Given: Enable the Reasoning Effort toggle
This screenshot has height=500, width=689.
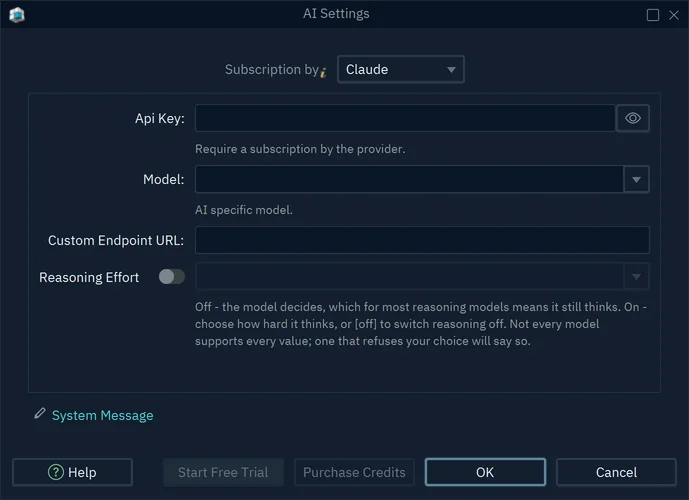Looking at the screenshot, I should click(x=172, y=277).
